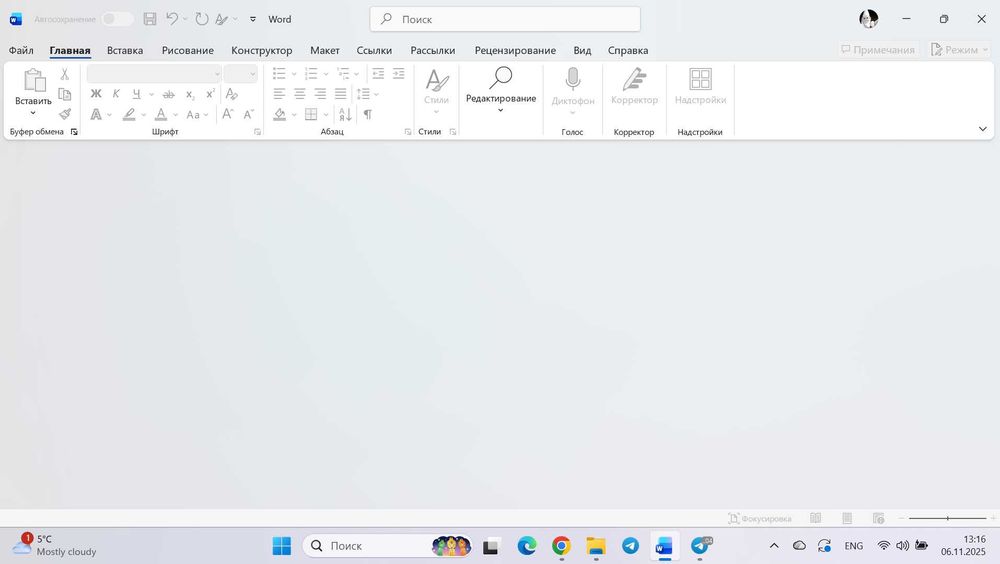
Task: Increase font size icon
Action: (x=228, y=114)
